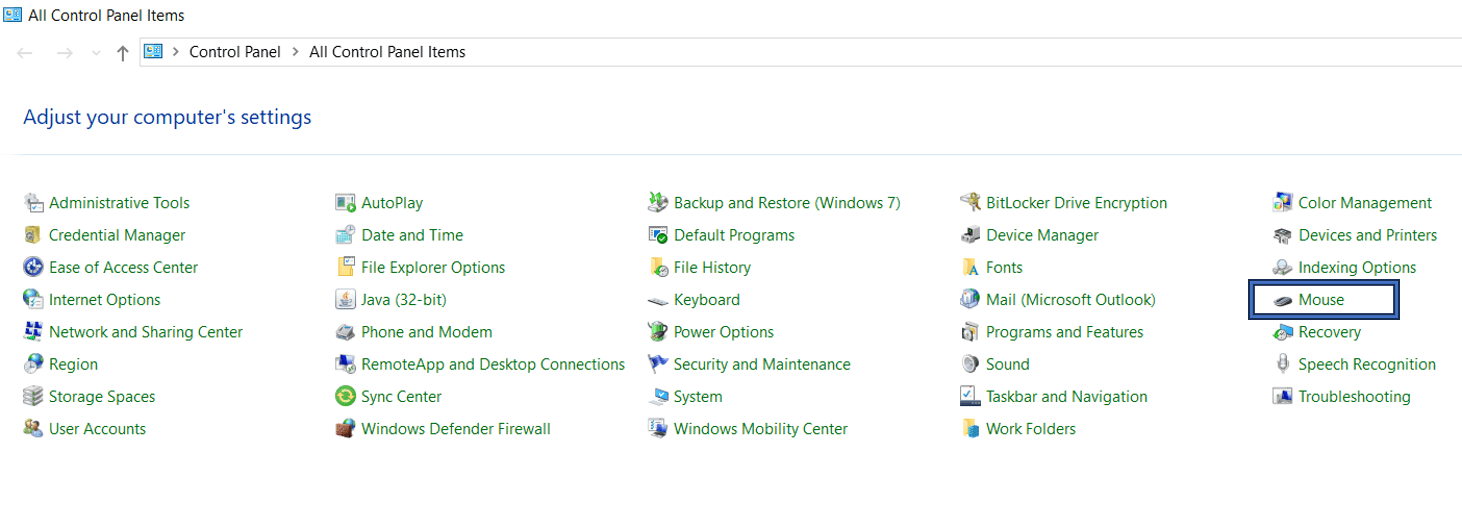This screenshot has height=516, width=1462.
Task: Click the Fonts letter A icon
Action: 970,267
